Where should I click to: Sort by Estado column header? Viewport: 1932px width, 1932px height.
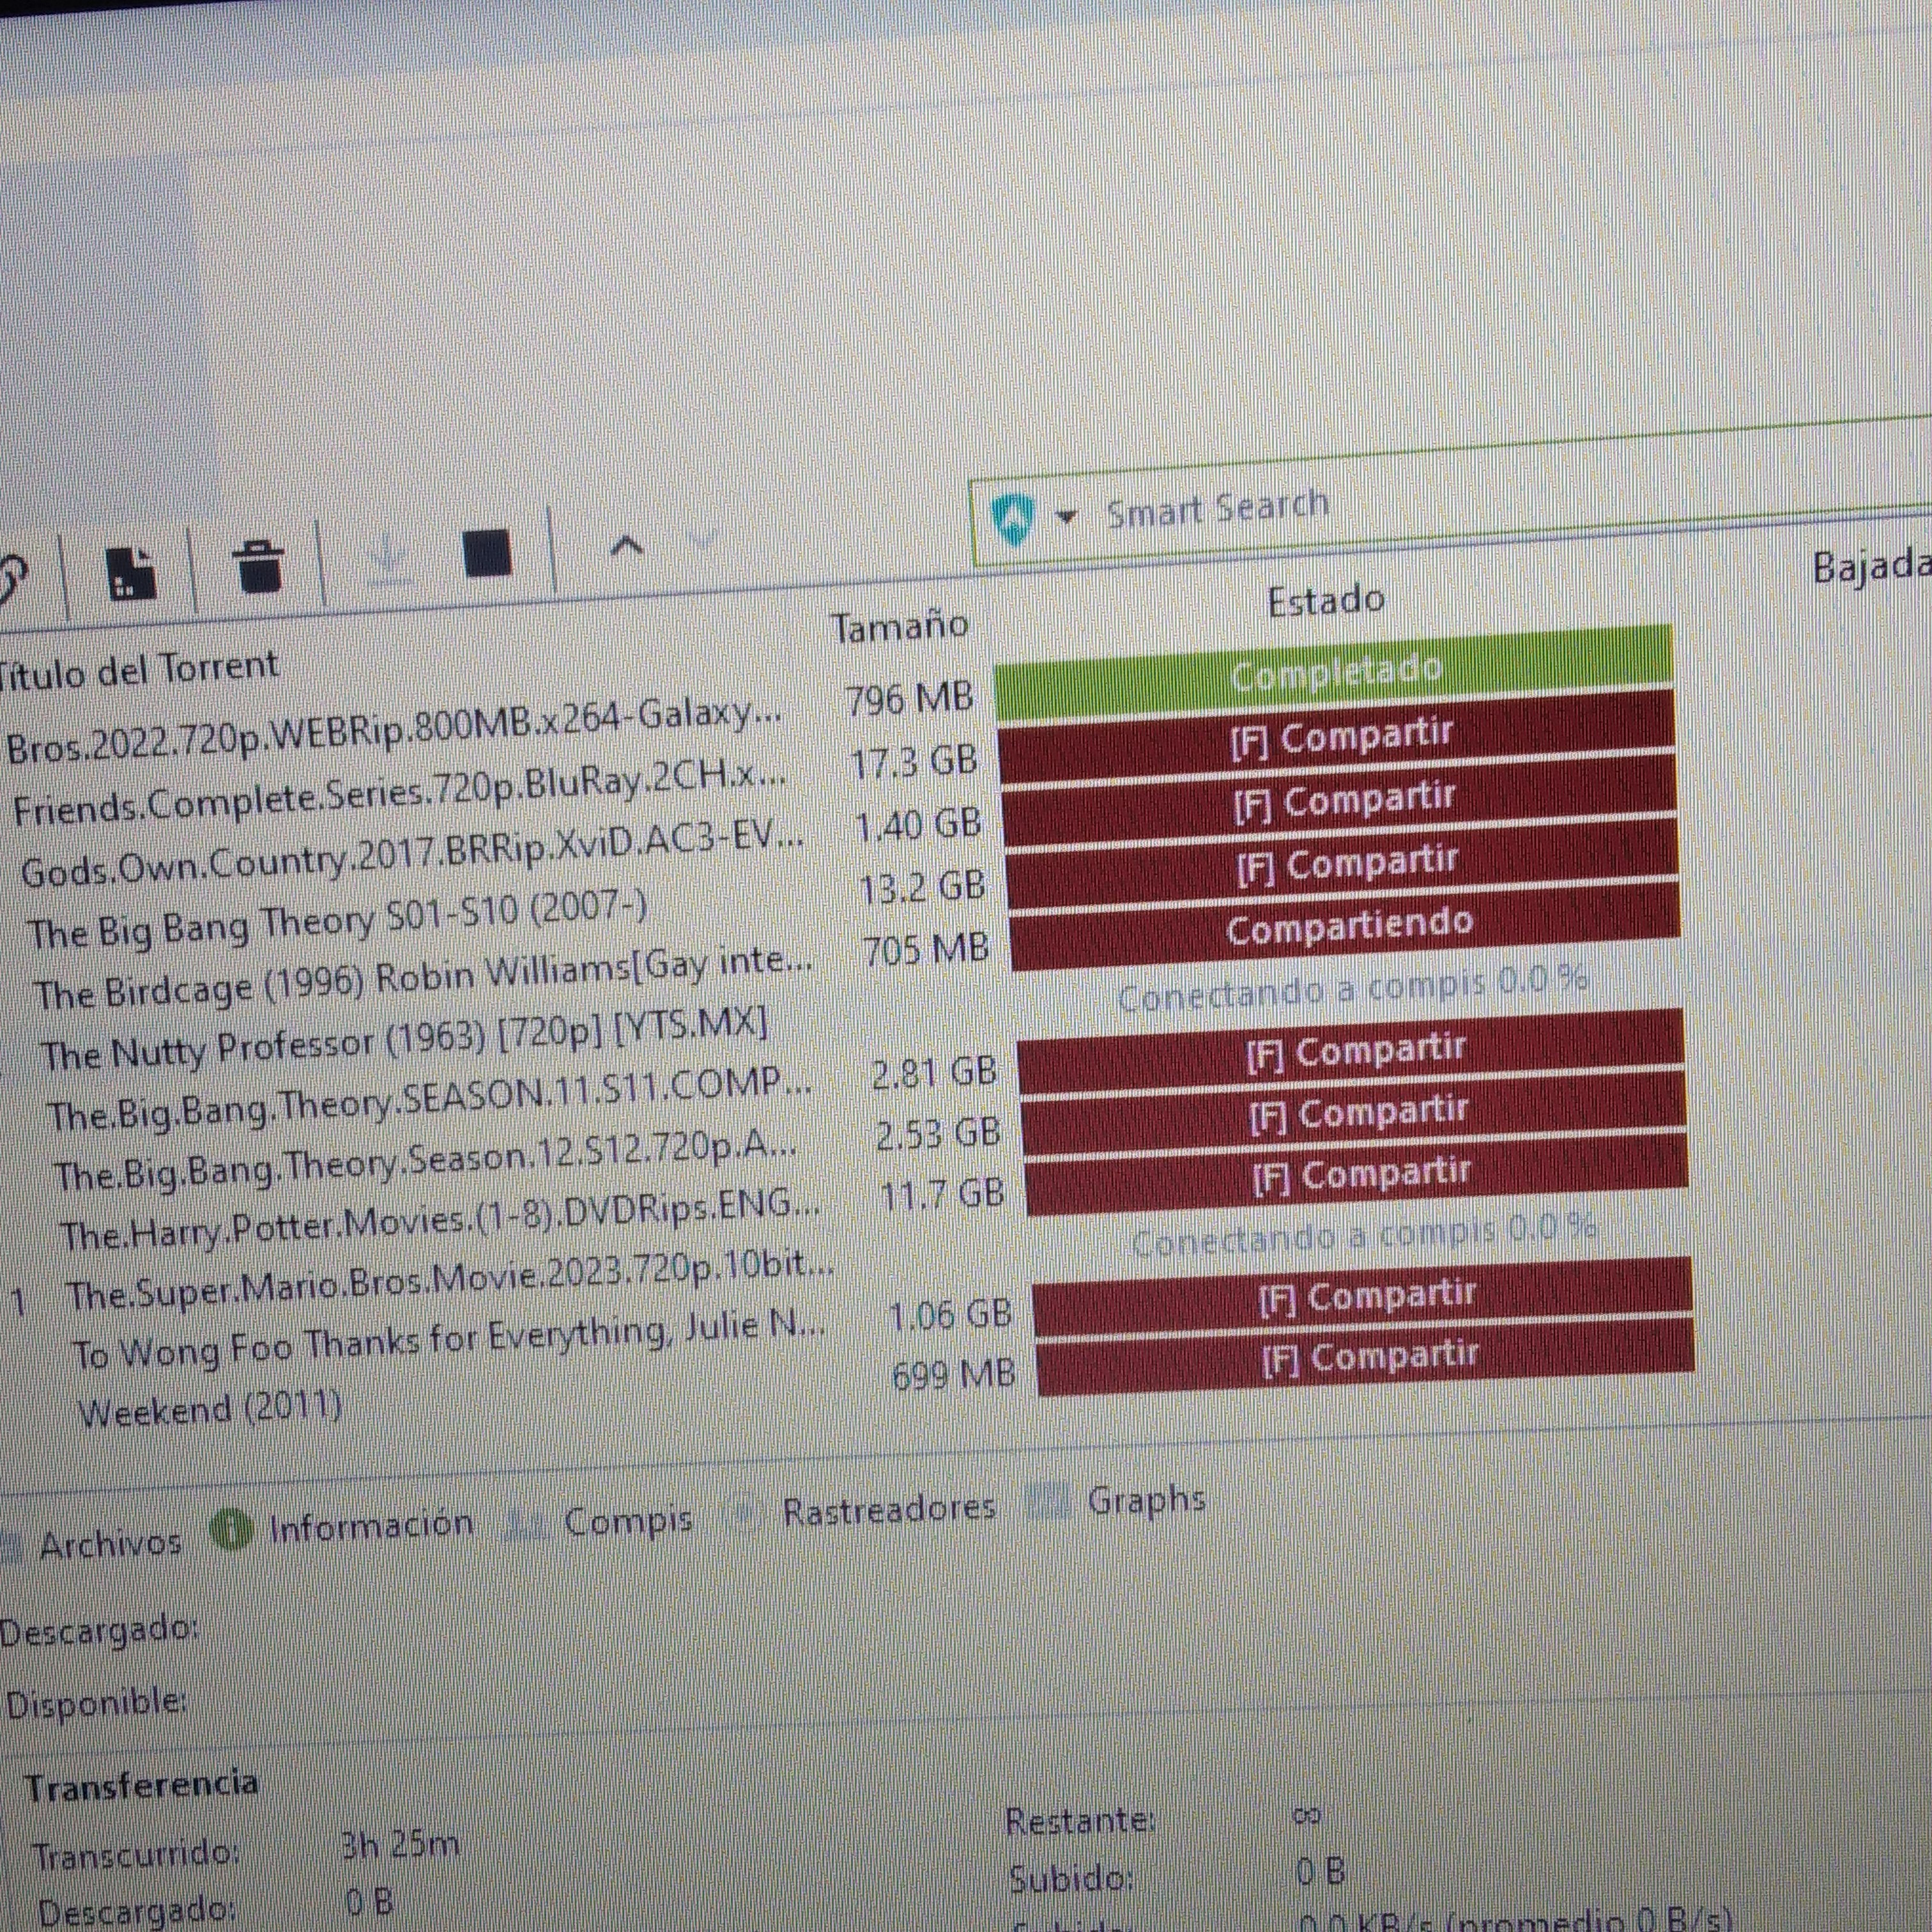click(1325, 601)
